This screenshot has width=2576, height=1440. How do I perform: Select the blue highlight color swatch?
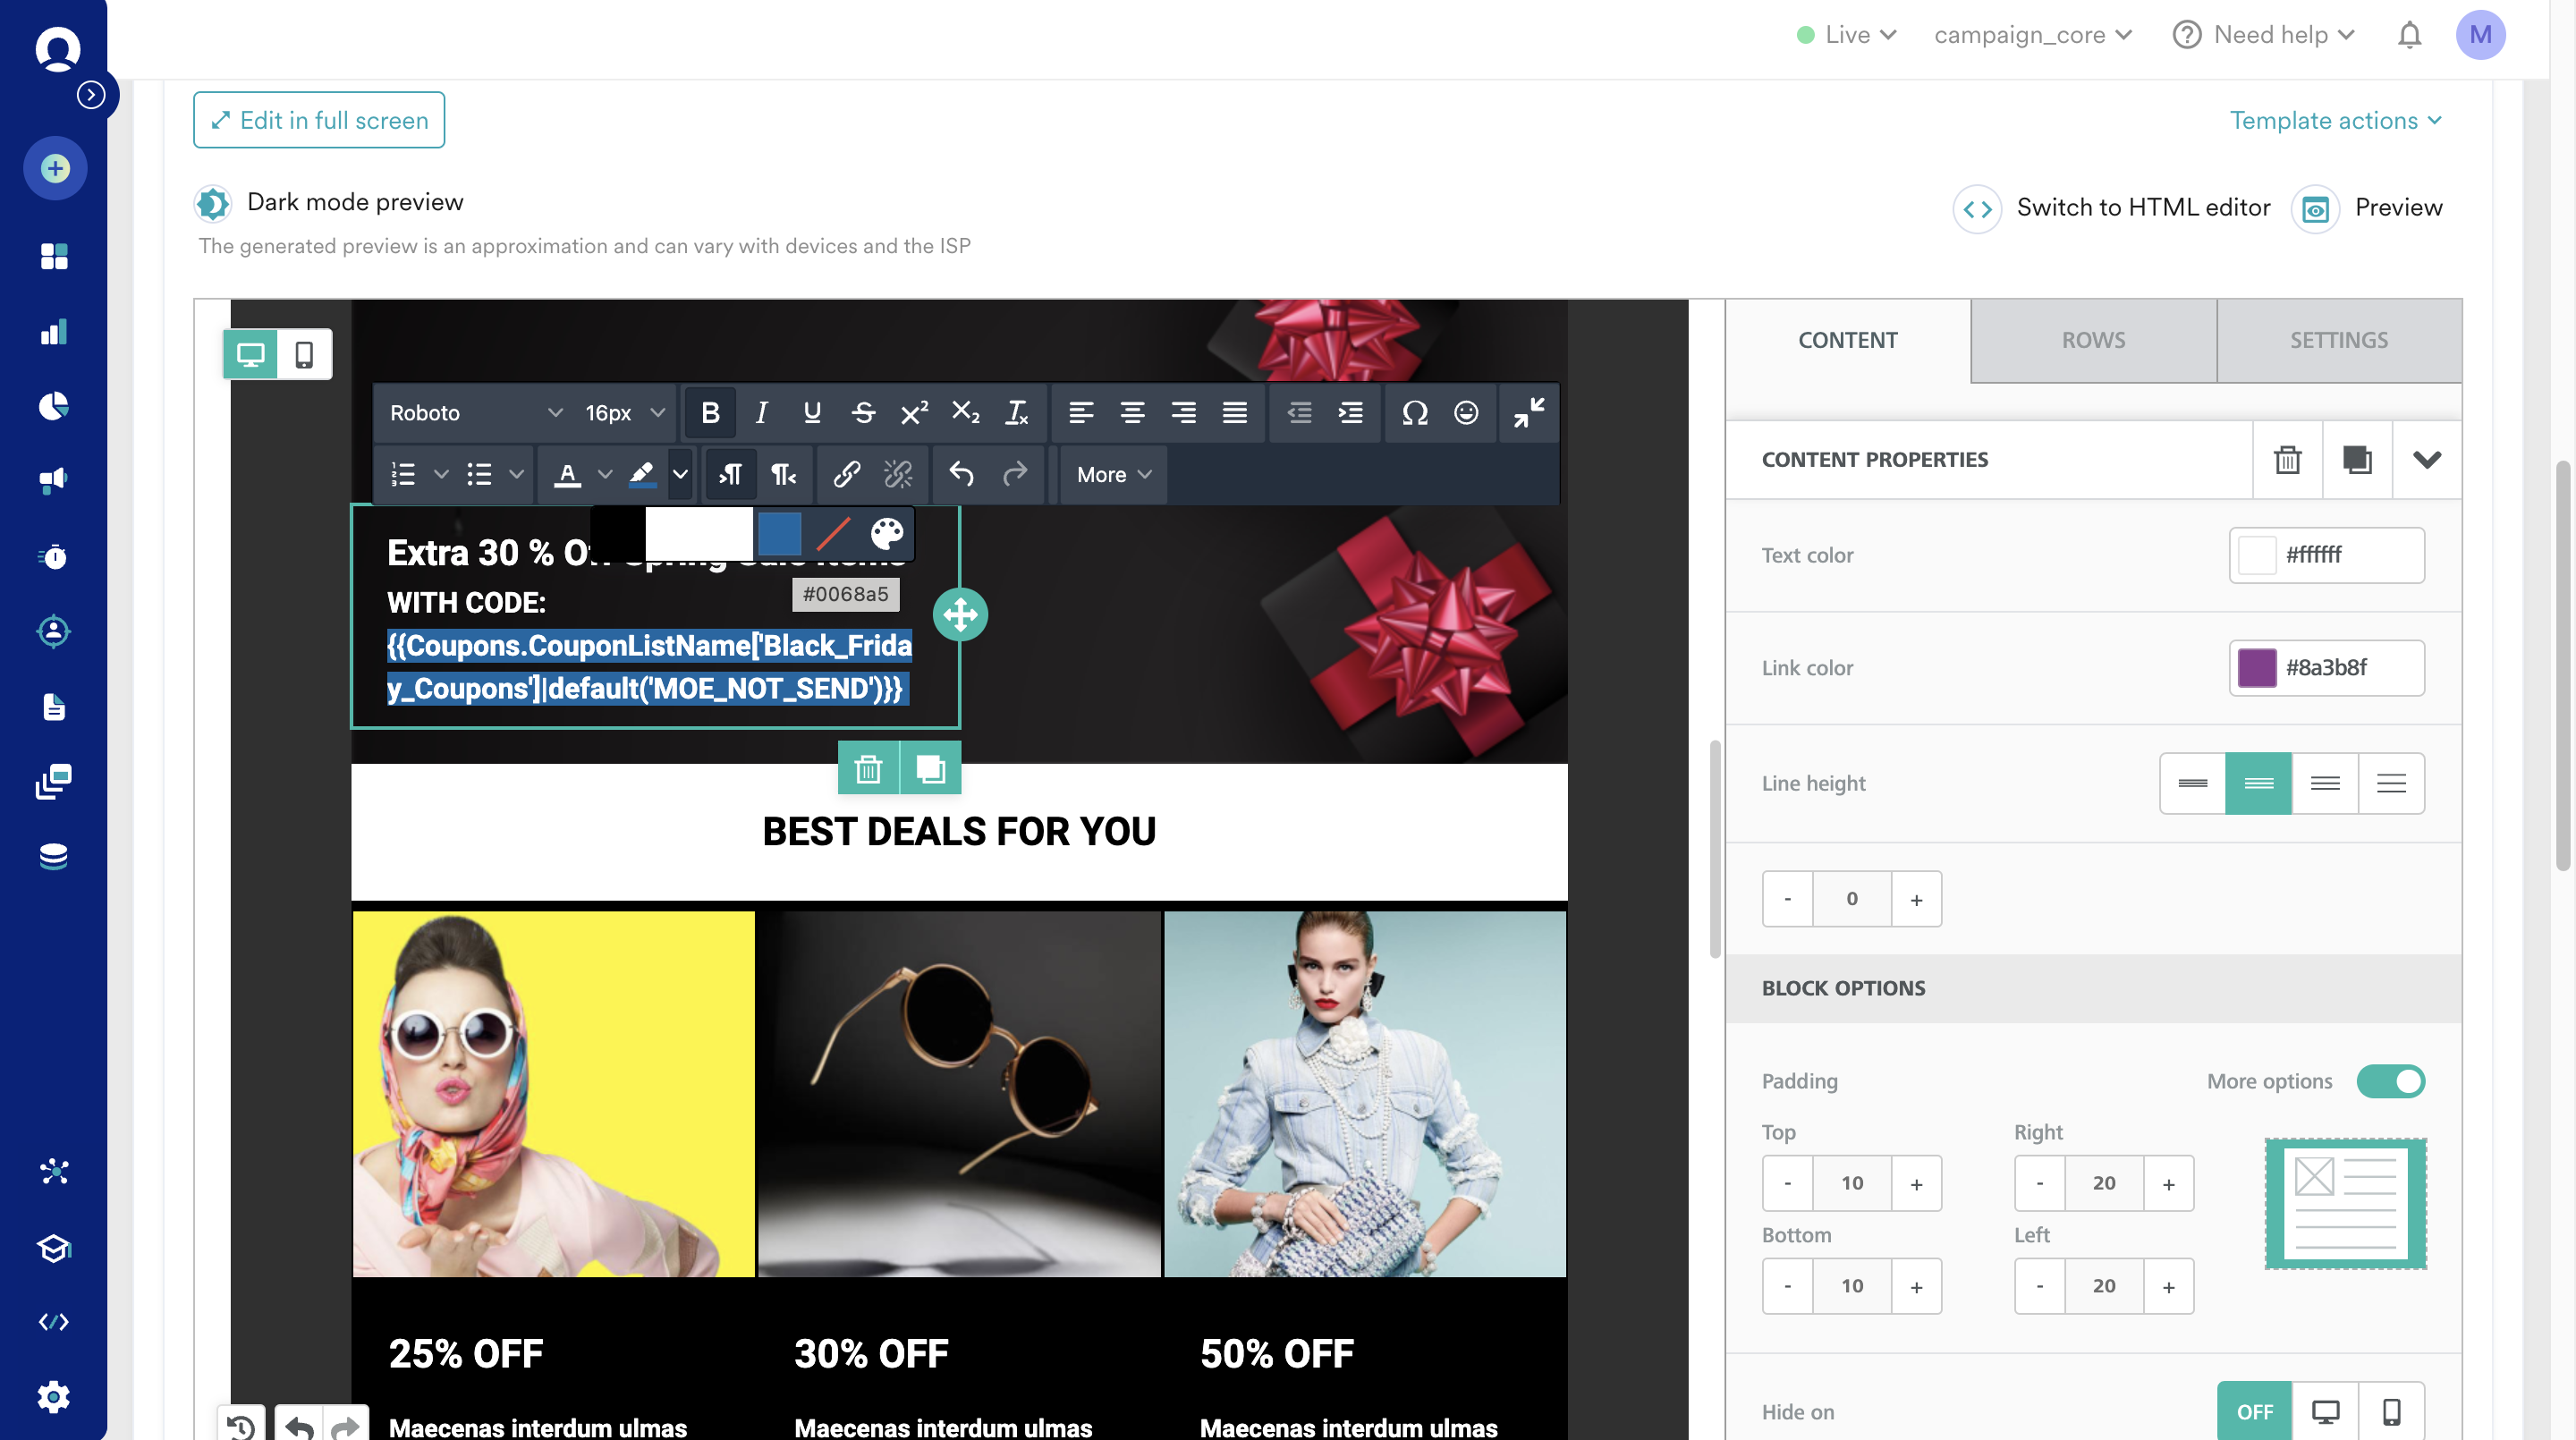(x=779, y=533)
